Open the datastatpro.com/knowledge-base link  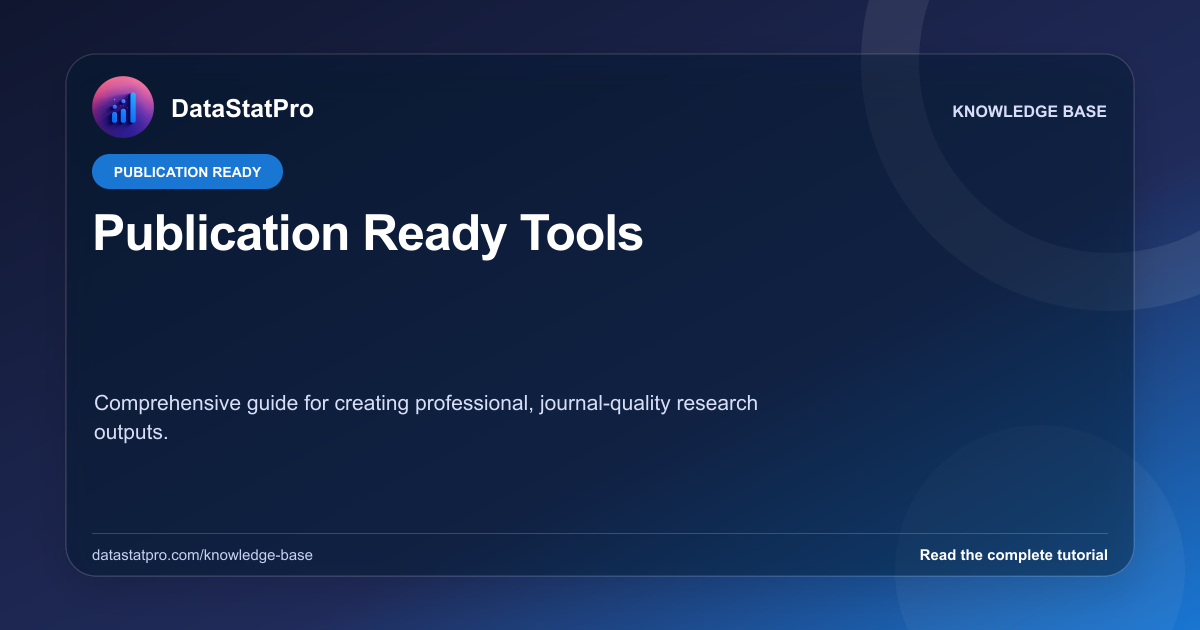click(202, 555)
